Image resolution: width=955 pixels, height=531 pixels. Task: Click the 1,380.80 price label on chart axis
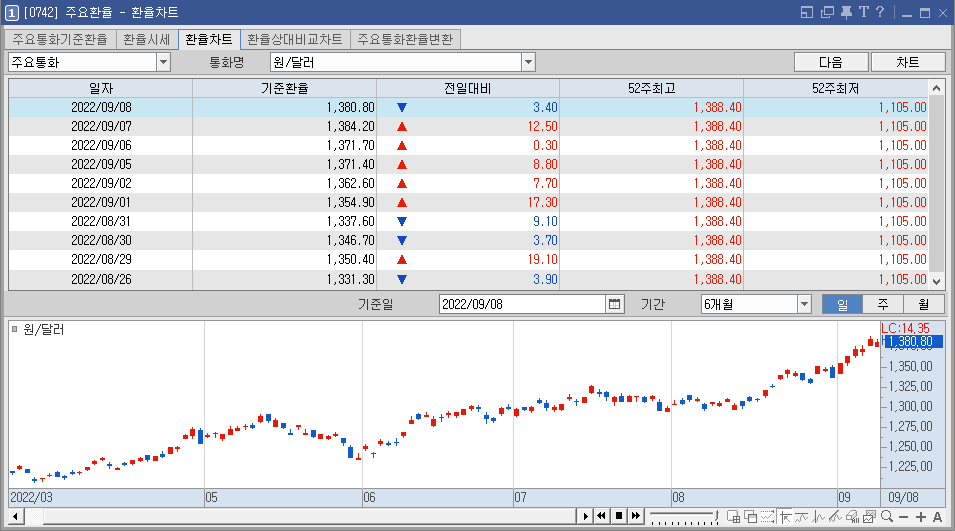[x=913, y=342]
